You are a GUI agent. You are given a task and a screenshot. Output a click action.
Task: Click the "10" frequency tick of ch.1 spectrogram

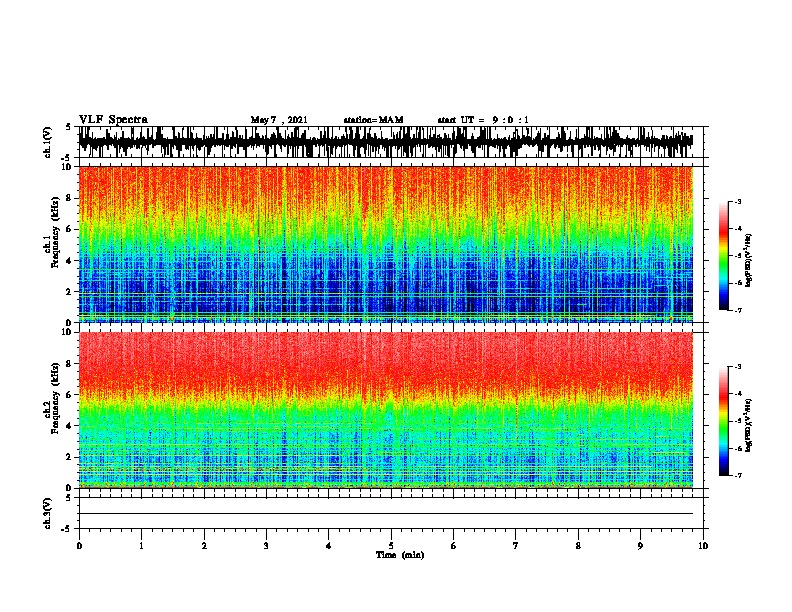(x=67, y=167)
